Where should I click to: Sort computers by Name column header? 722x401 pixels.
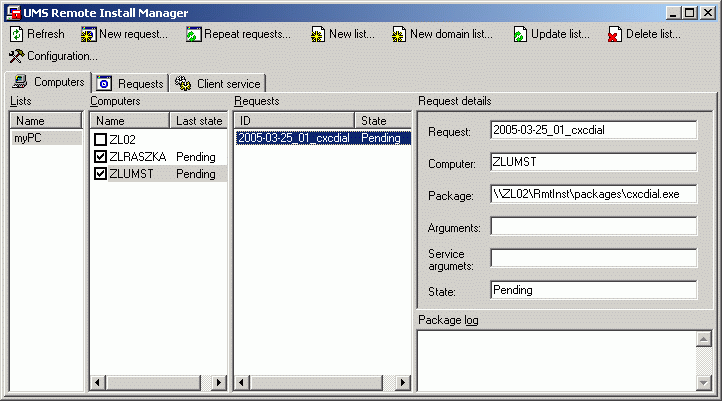[x=130, y=121]
